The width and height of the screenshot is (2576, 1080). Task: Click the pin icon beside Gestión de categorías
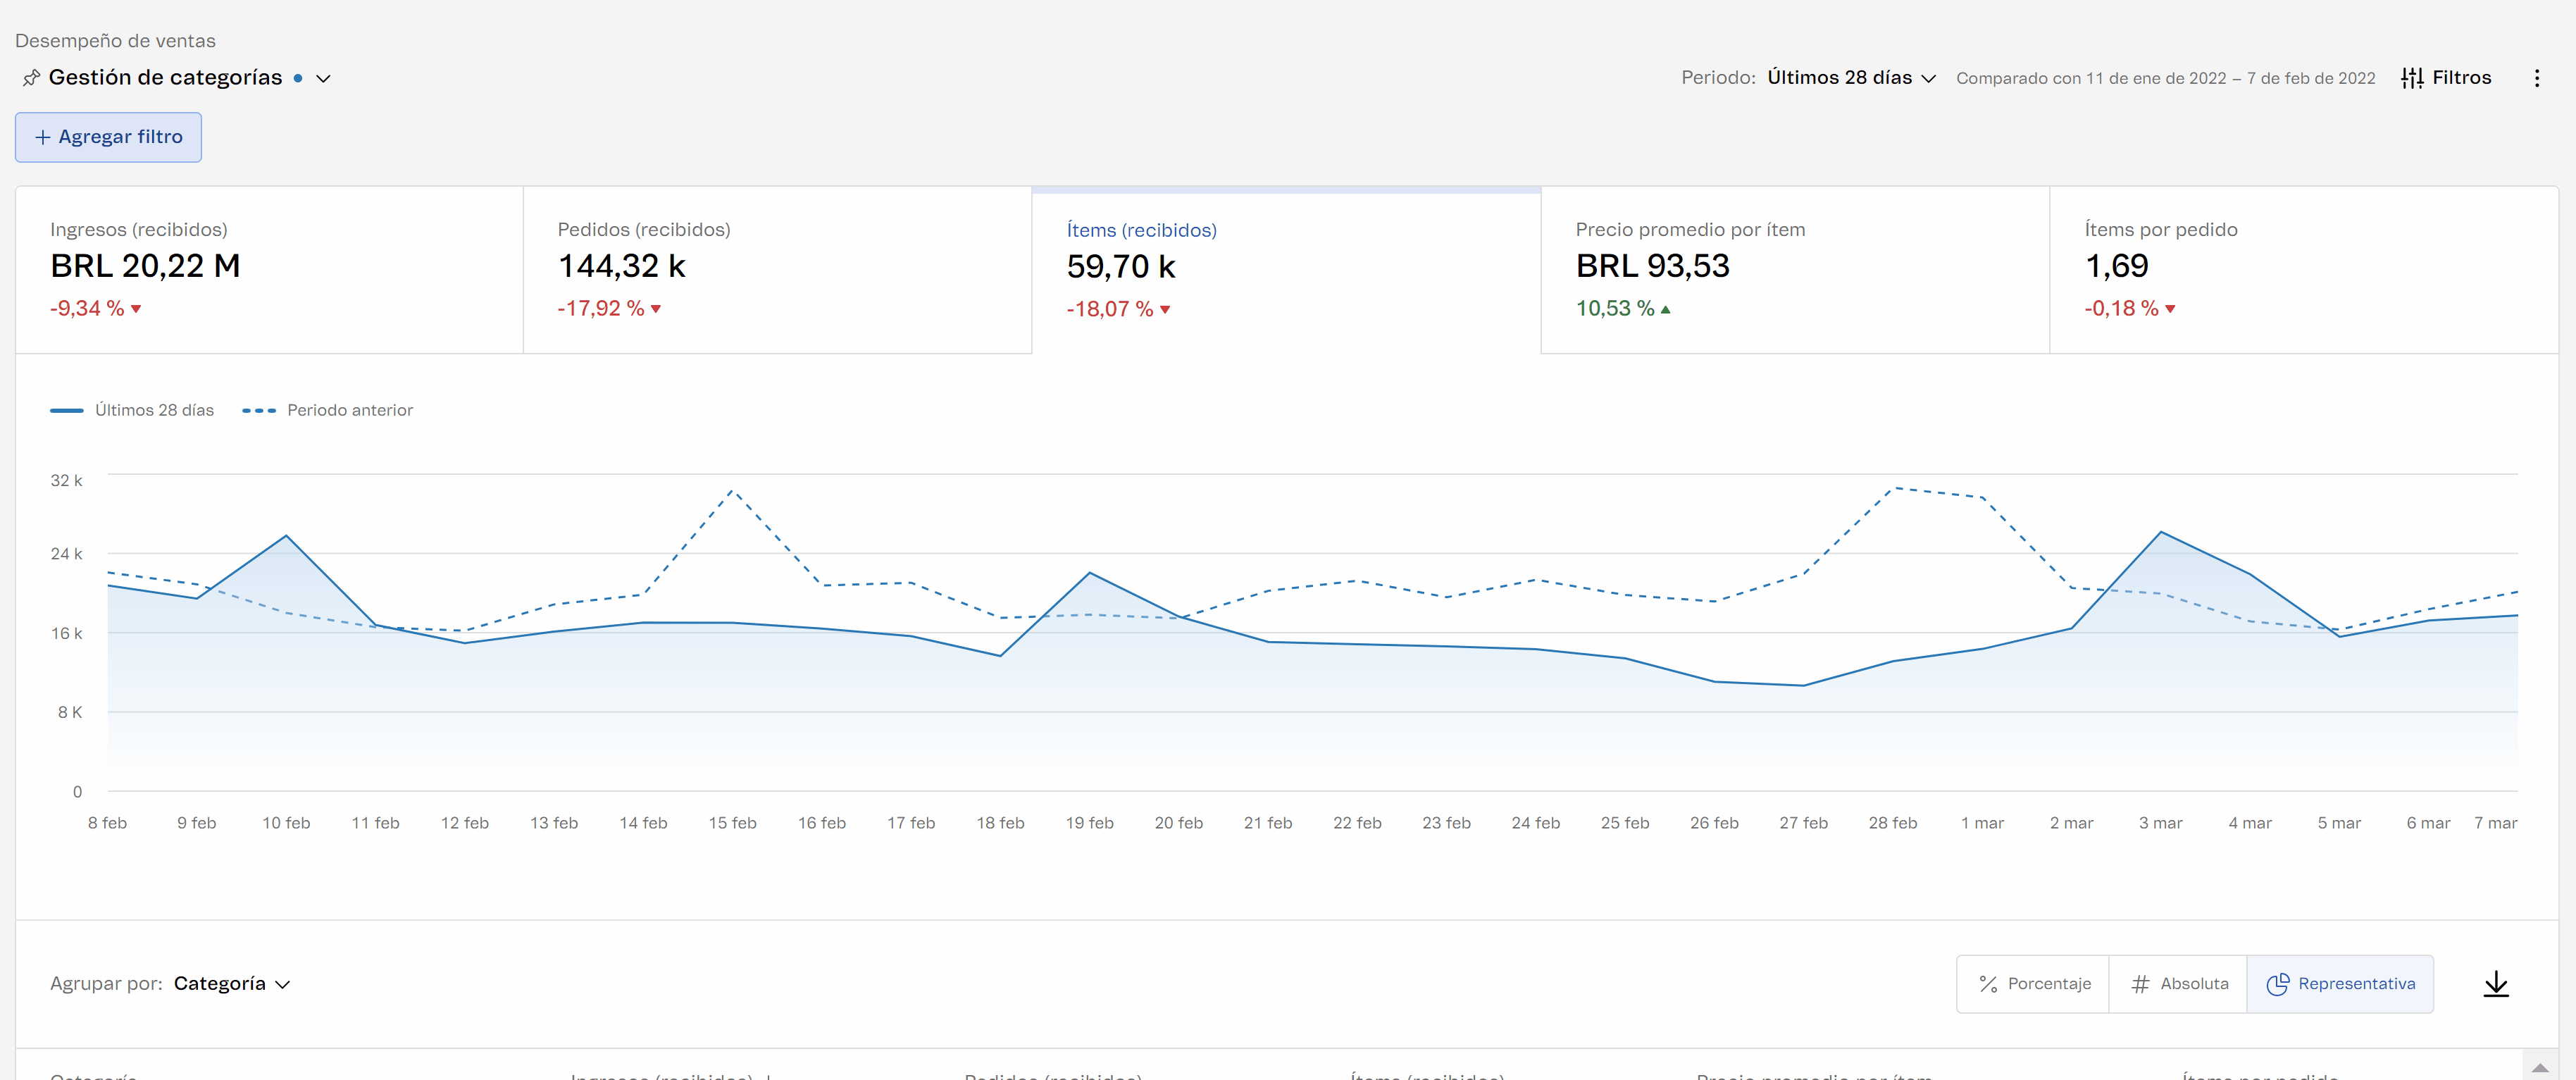point(31,78)
